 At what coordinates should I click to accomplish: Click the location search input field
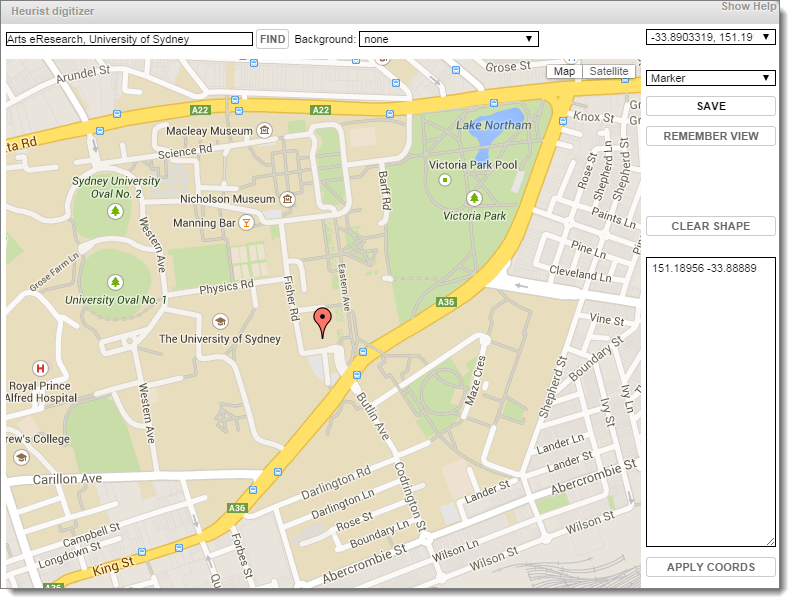tap(129, 39)
